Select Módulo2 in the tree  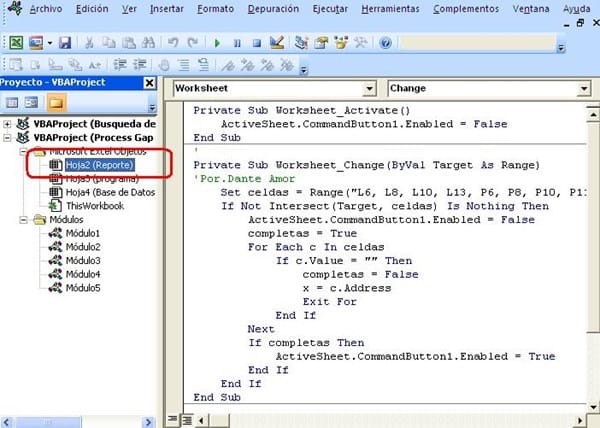[x=83, y=247]
